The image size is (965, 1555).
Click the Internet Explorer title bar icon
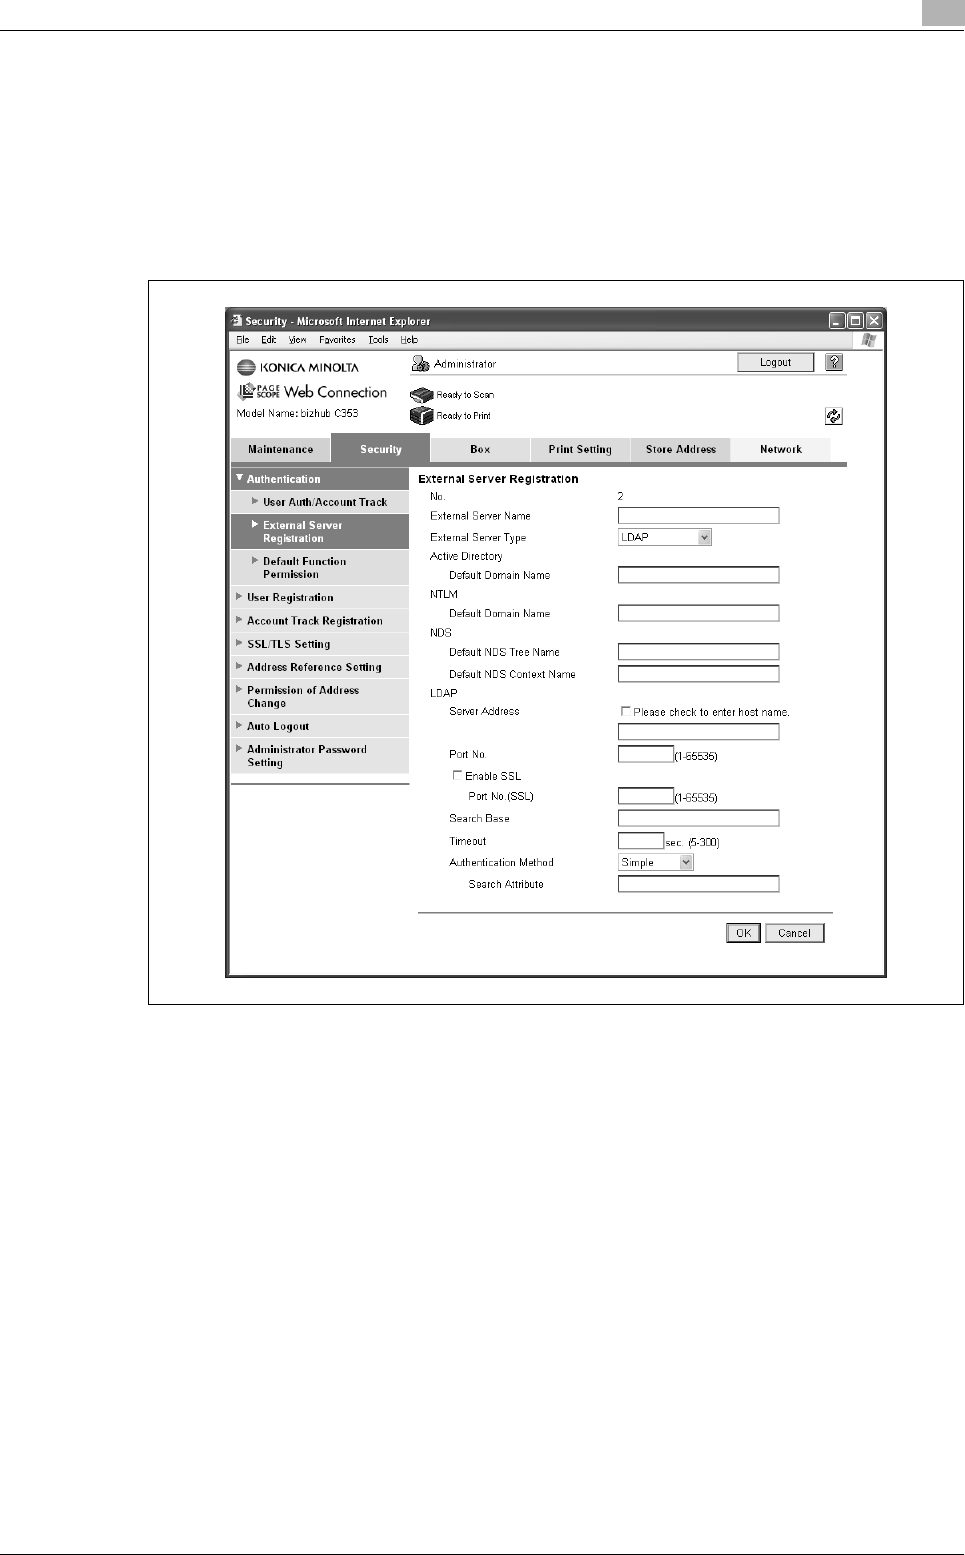237,321
